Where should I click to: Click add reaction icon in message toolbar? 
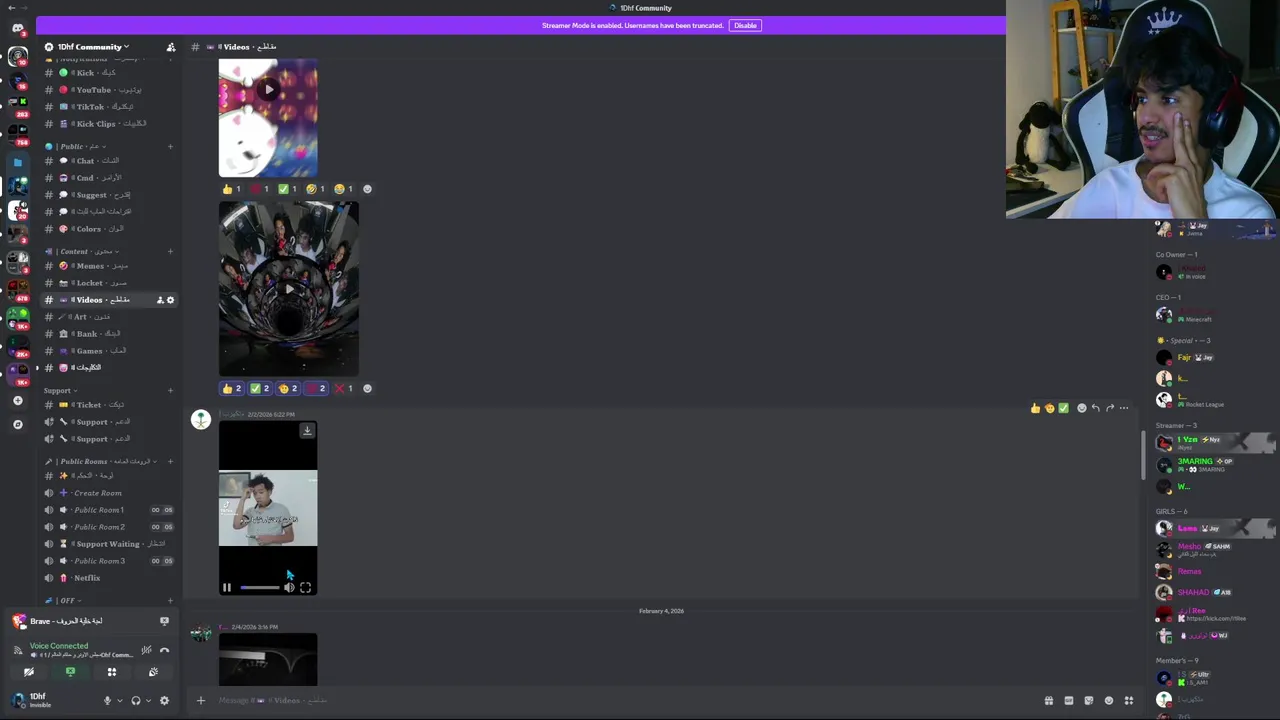tap(1081, 408)
